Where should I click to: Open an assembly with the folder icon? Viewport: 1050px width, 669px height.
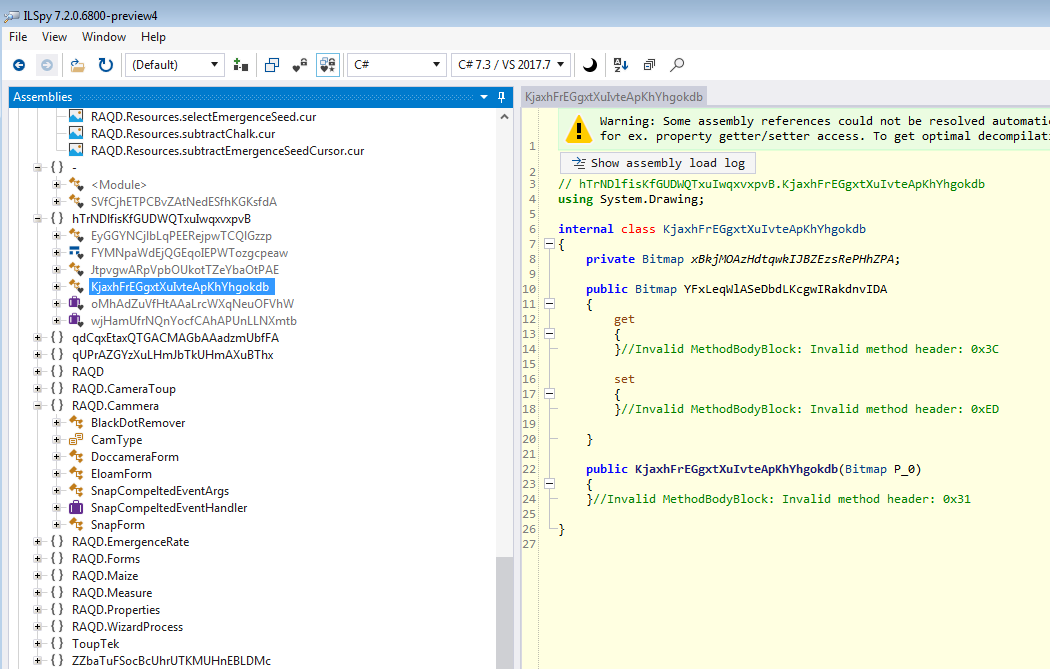tap(77, 64)
